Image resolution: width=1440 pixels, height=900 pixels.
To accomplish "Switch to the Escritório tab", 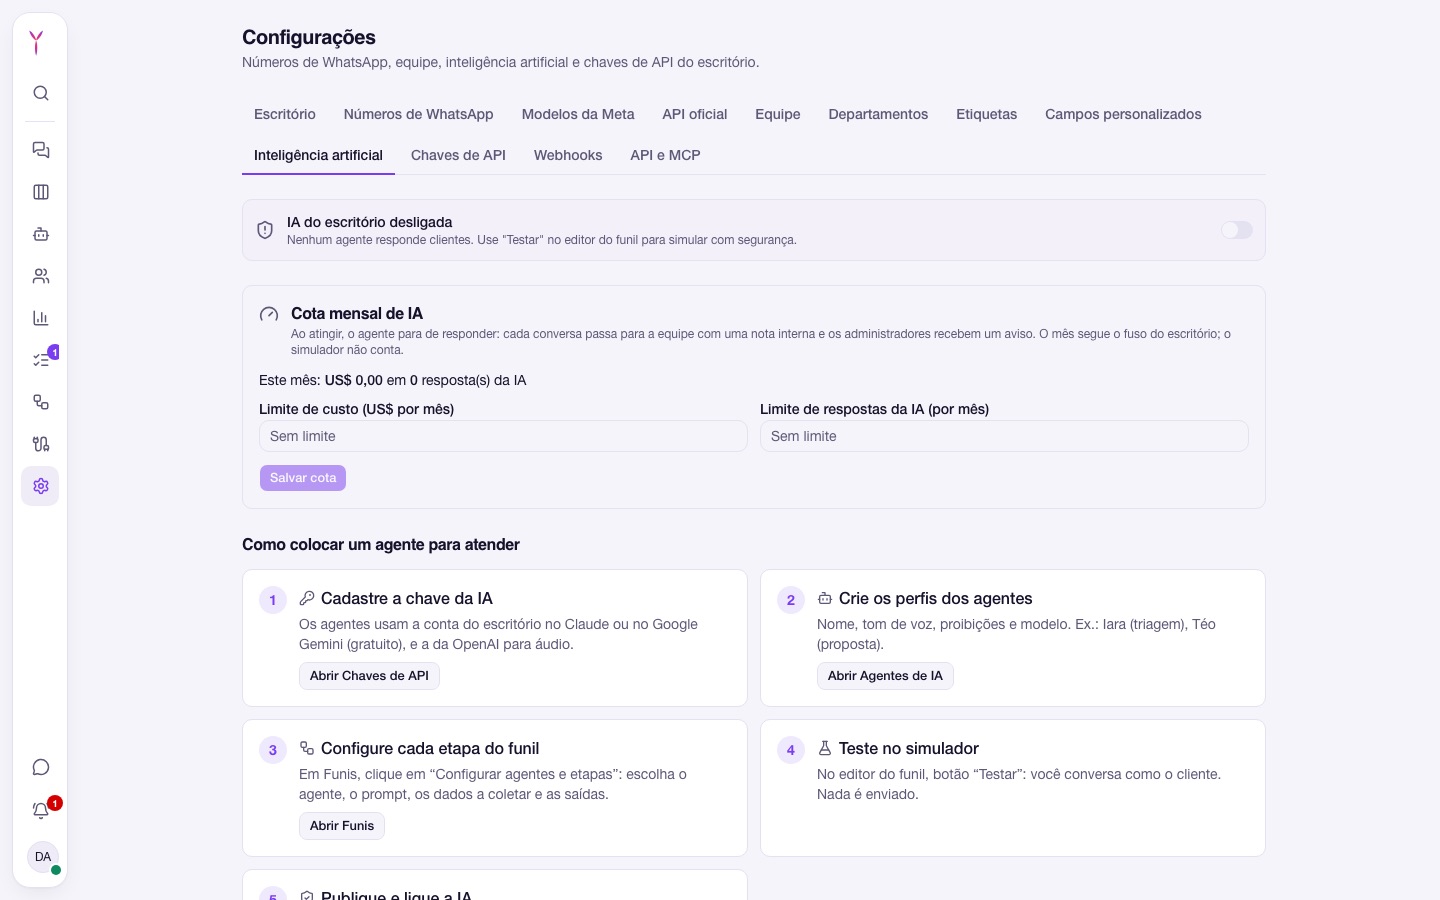I will 285,114.
